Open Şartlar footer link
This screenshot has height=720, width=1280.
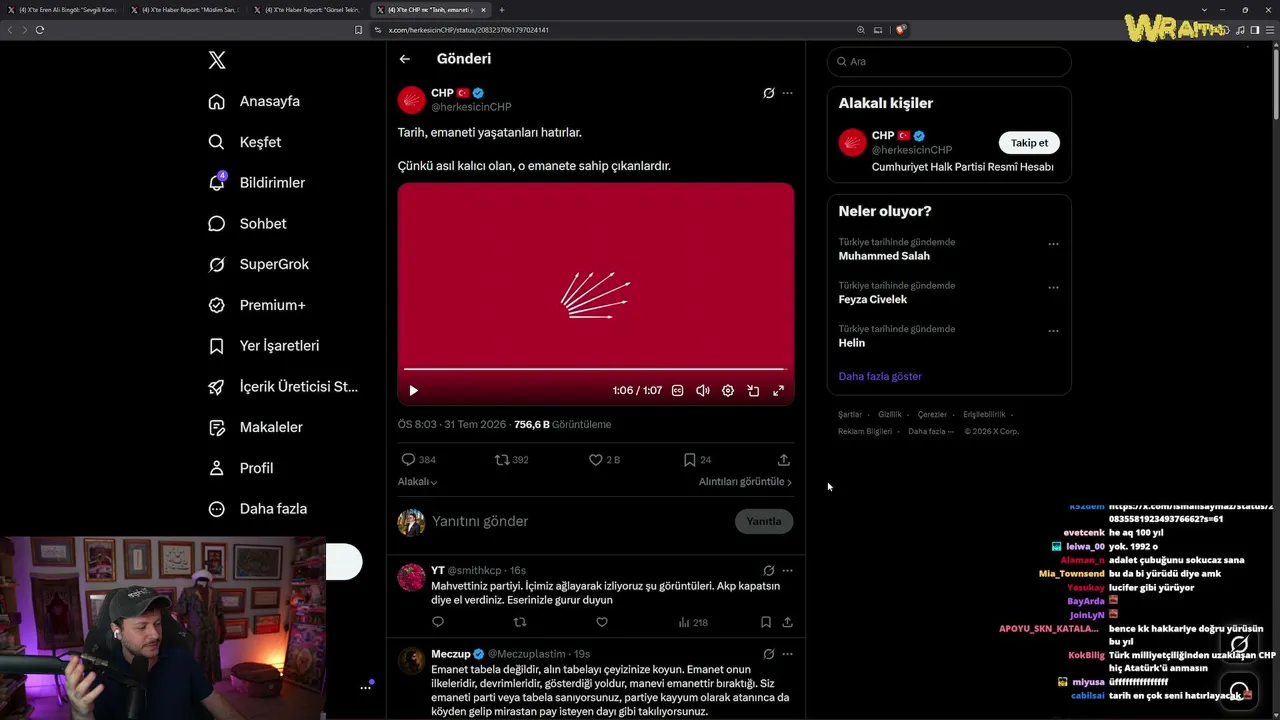[x=850, y=414]
